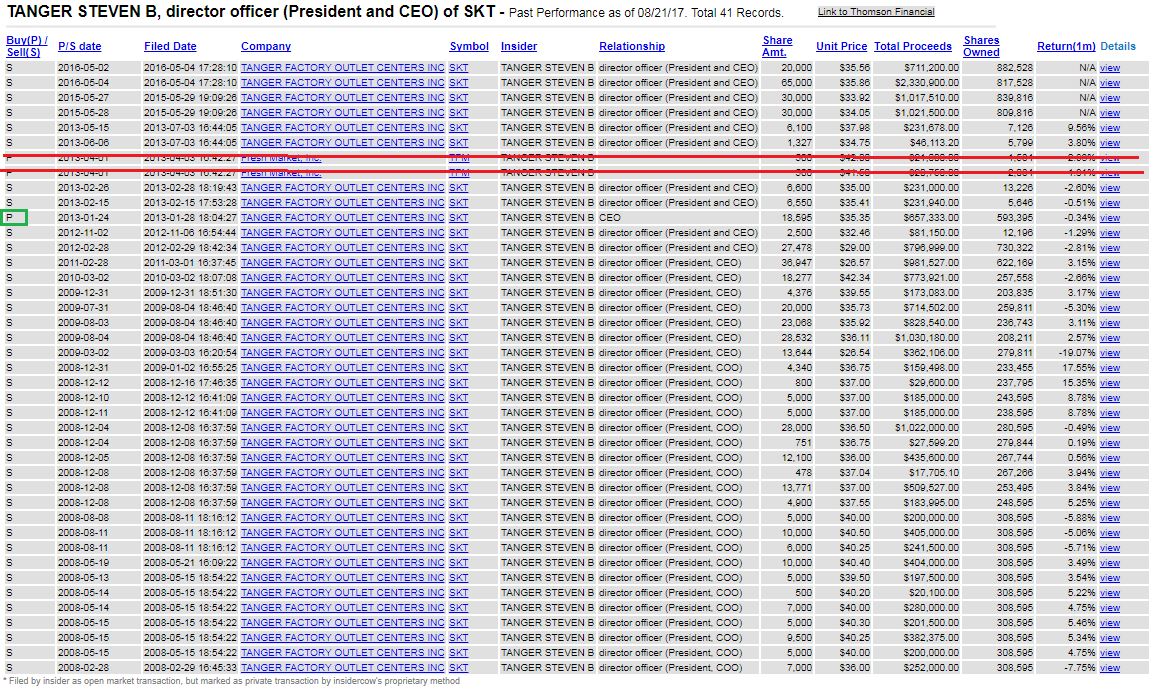Click the Company column header
Image resolution: width=1173 pixels, height=694 pixels.
pos(266,46)
